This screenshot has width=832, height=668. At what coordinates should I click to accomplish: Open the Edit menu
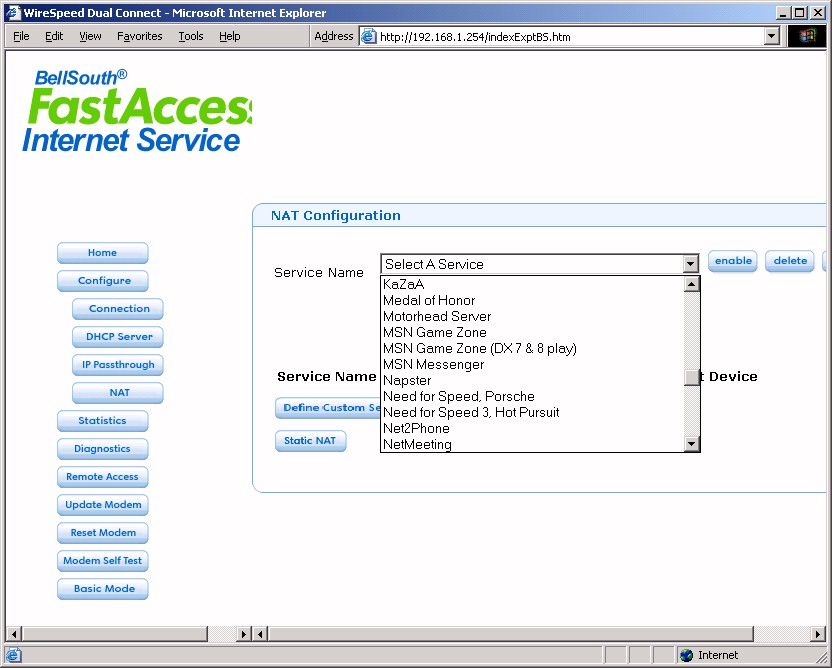pos(54,36)
